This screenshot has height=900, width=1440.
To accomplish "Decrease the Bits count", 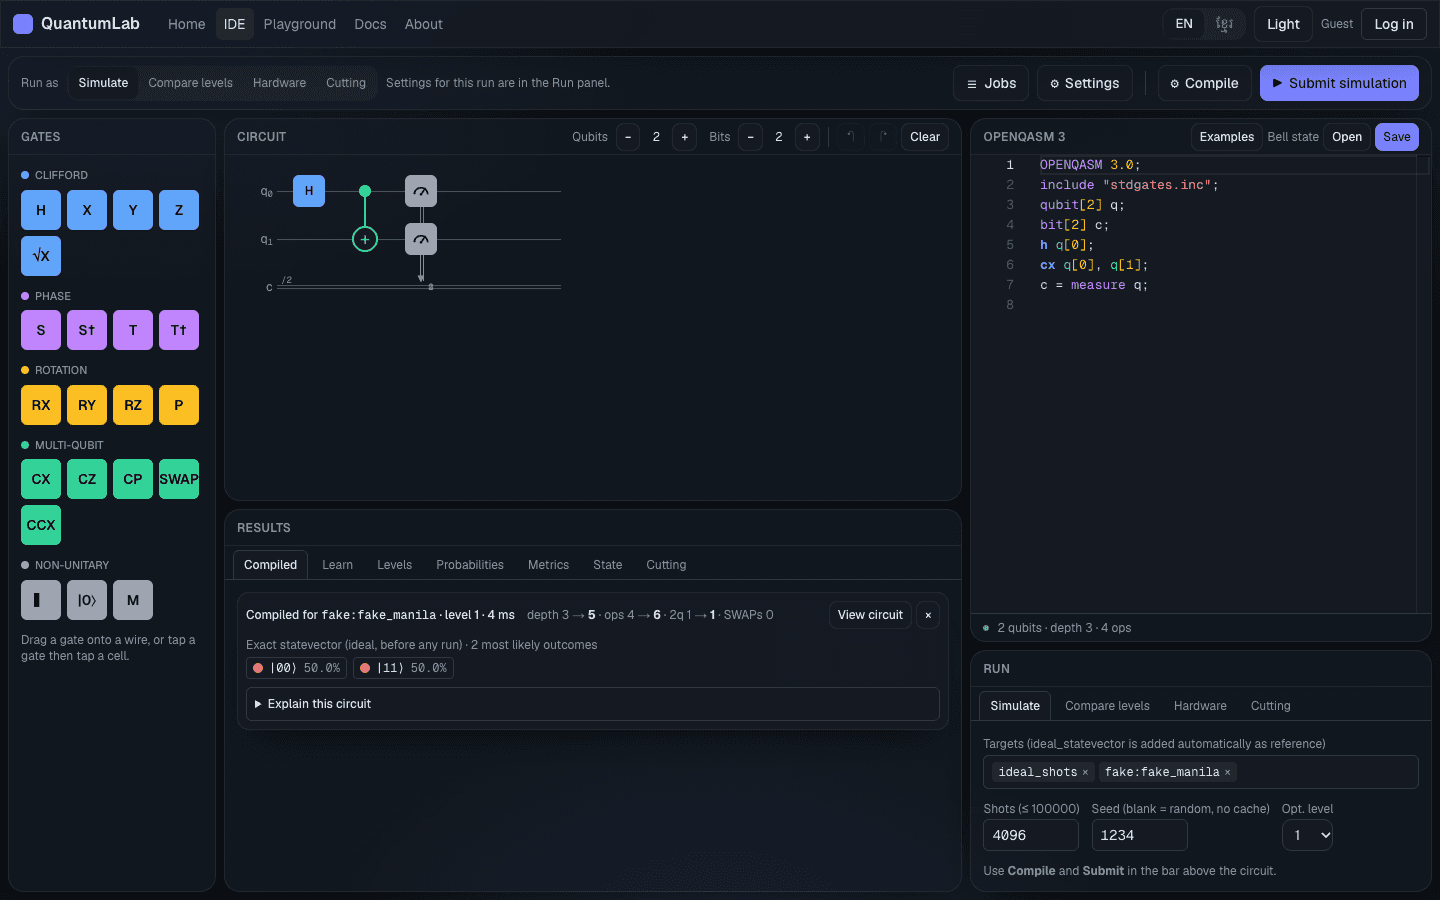I will (750, 137).
